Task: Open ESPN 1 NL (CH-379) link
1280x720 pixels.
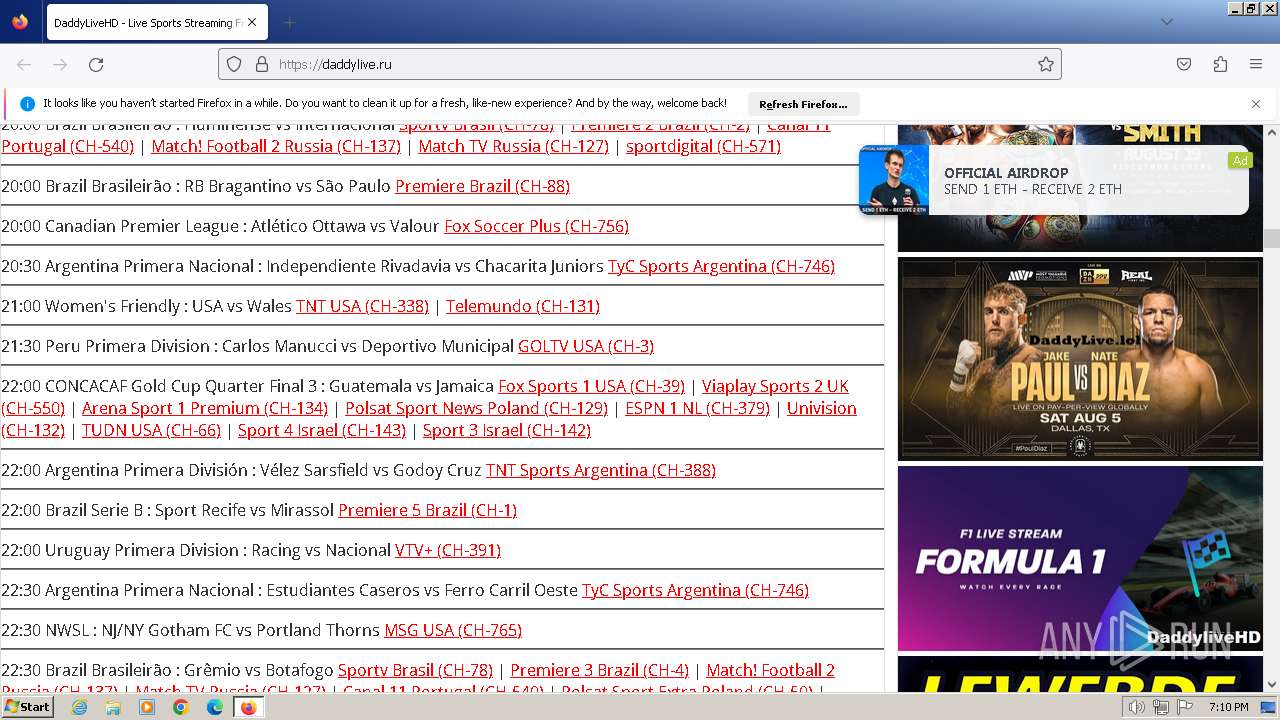Action: [x=698, y=408]
